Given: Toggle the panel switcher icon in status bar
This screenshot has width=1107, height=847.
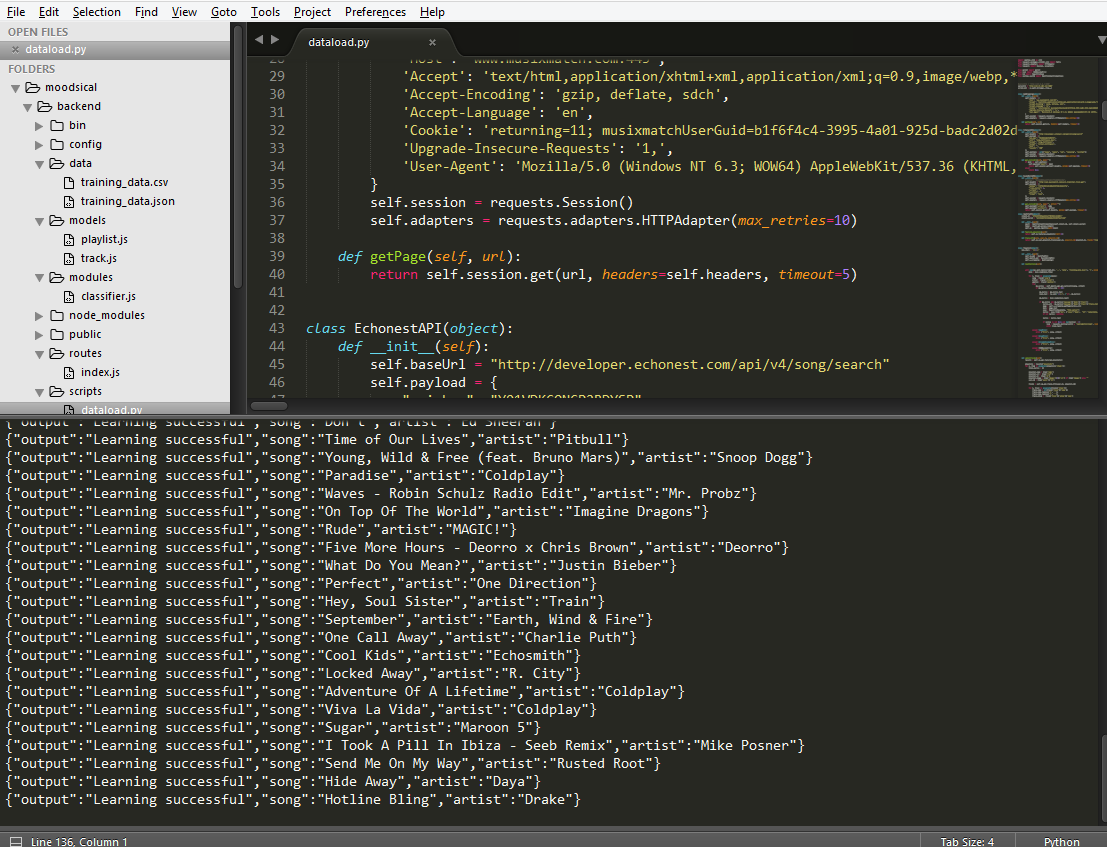Looking at the screenshot, I should [x=16, y=841].
